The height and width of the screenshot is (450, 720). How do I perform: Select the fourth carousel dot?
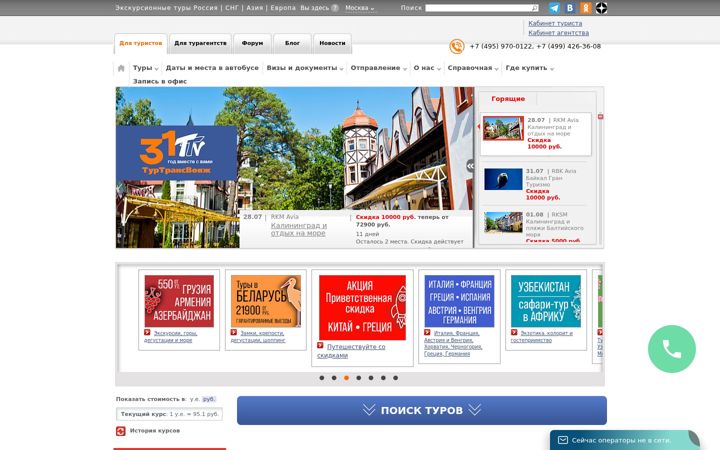[359, 378]
